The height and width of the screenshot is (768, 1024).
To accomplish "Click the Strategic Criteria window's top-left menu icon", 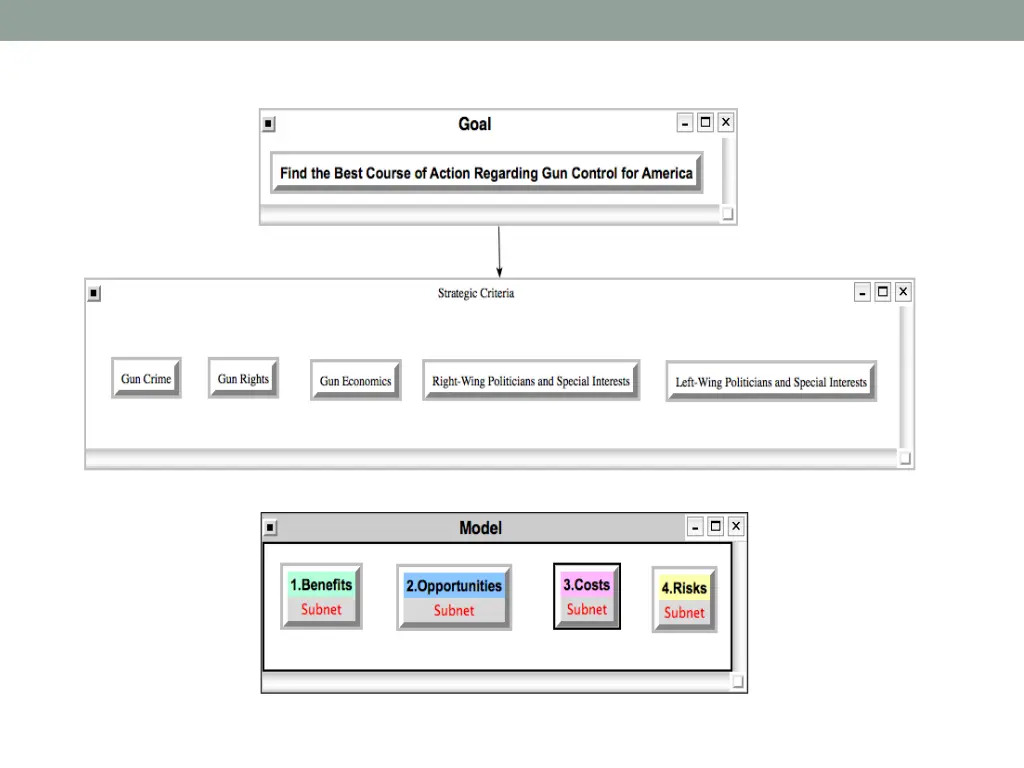I will (x=94, y=294).
